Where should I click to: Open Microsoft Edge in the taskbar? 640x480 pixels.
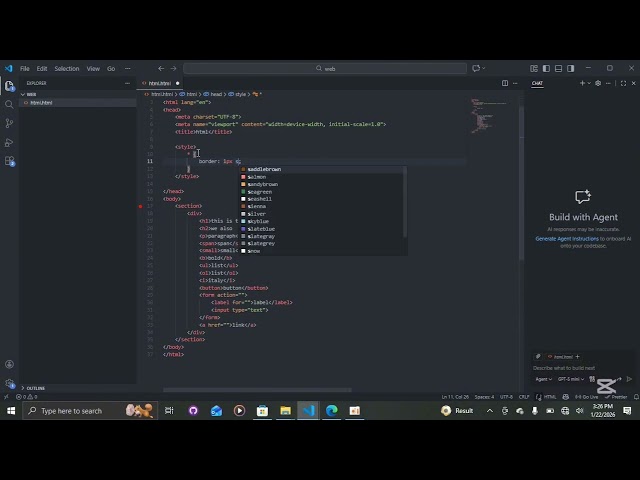point(331,411)
